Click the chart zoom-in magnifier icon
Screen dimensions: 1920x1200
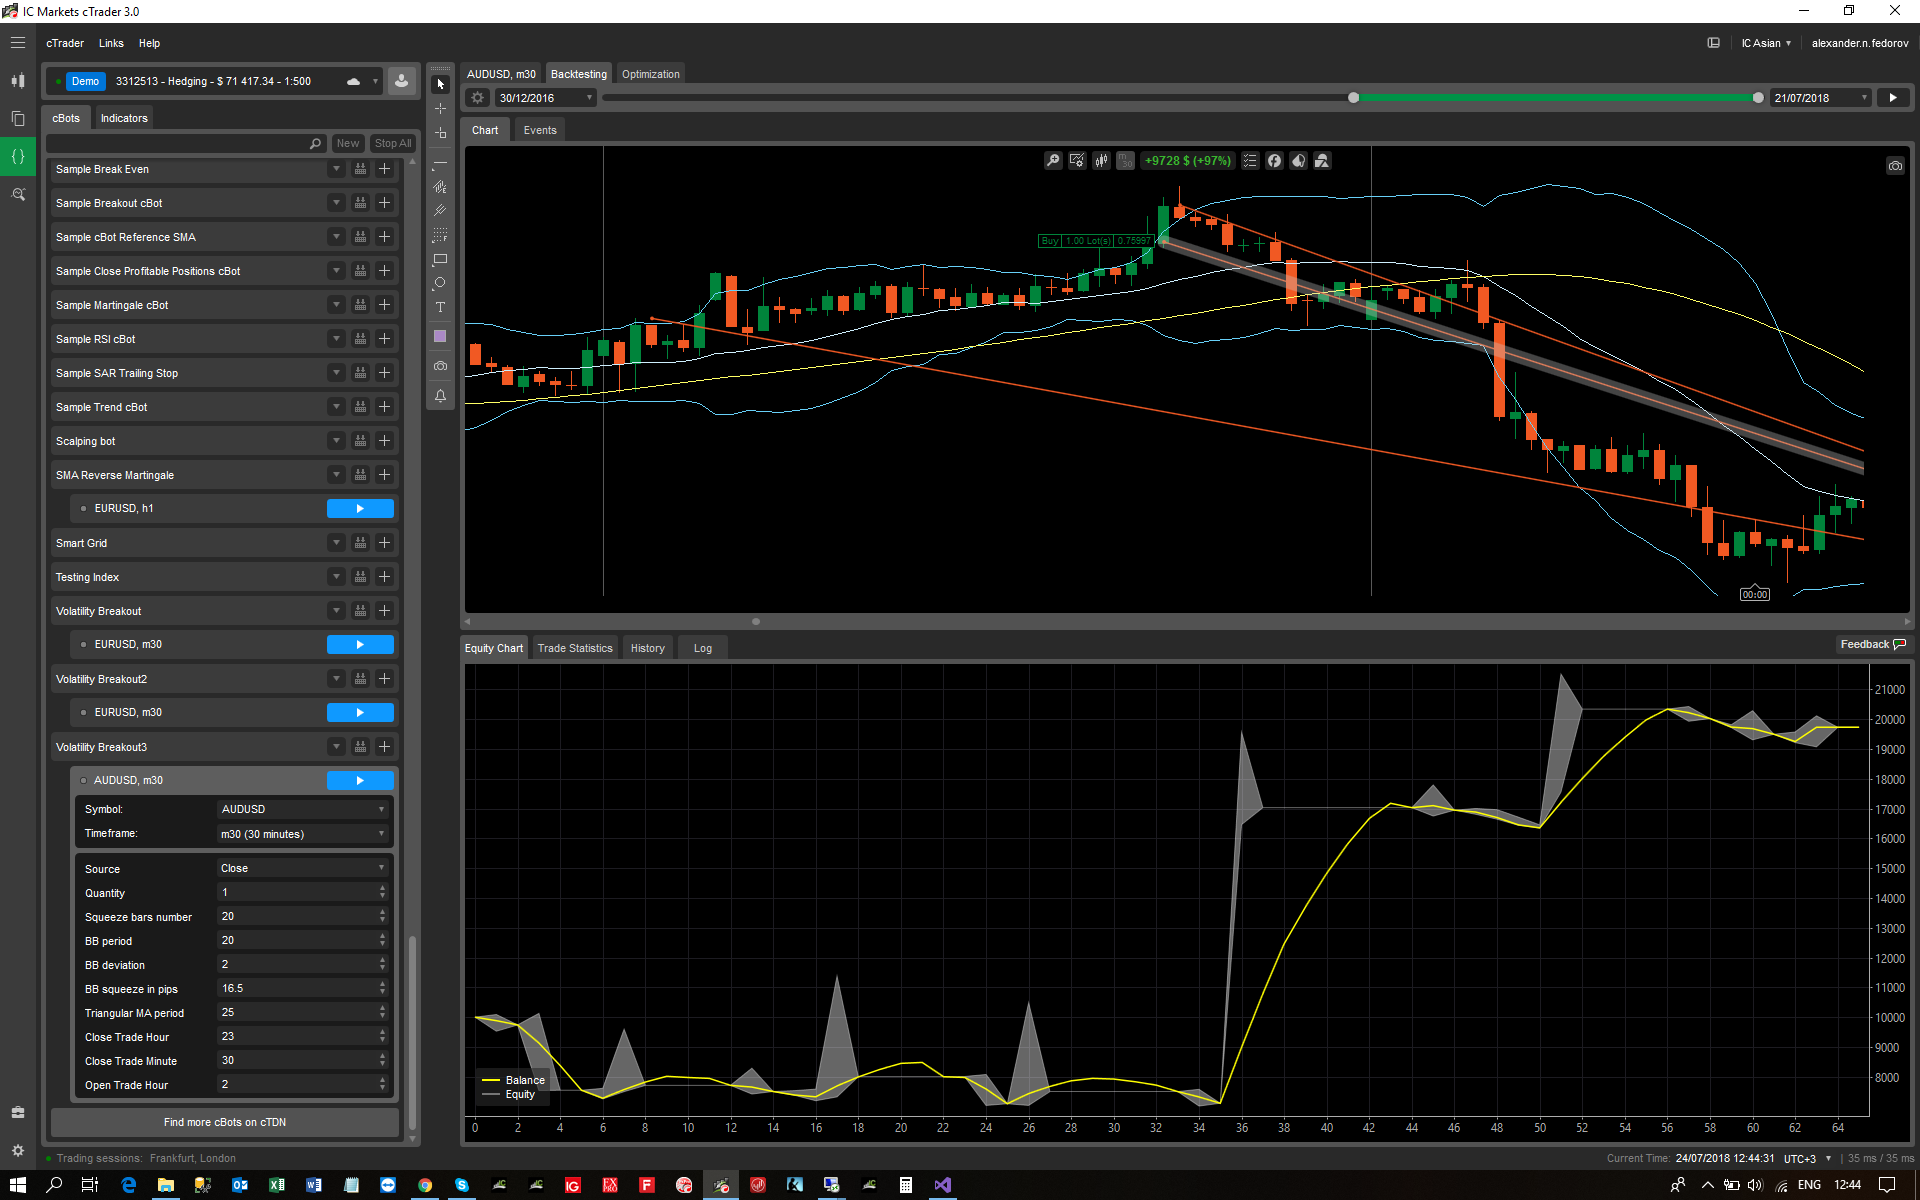click(x=1053, y=161)
